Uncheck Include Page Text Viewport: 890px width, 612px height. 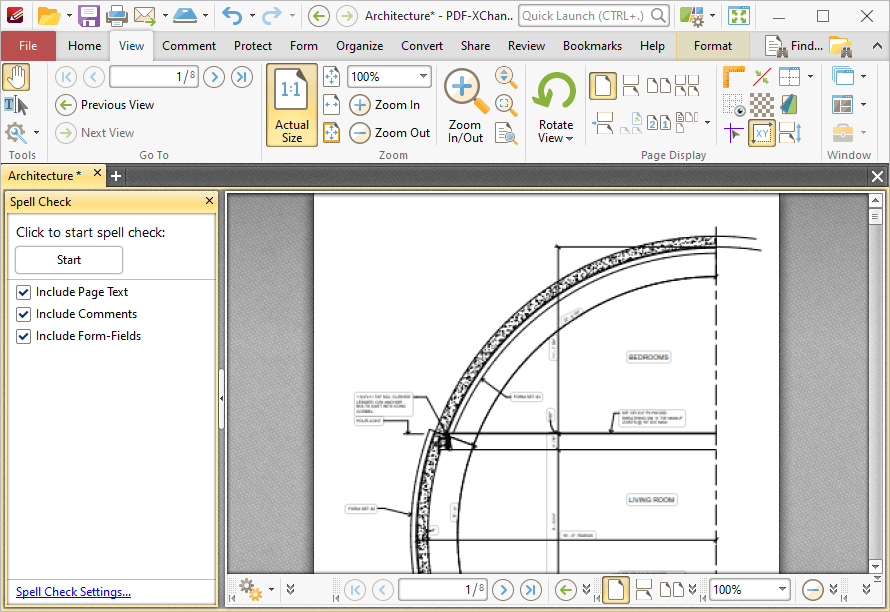23,292
